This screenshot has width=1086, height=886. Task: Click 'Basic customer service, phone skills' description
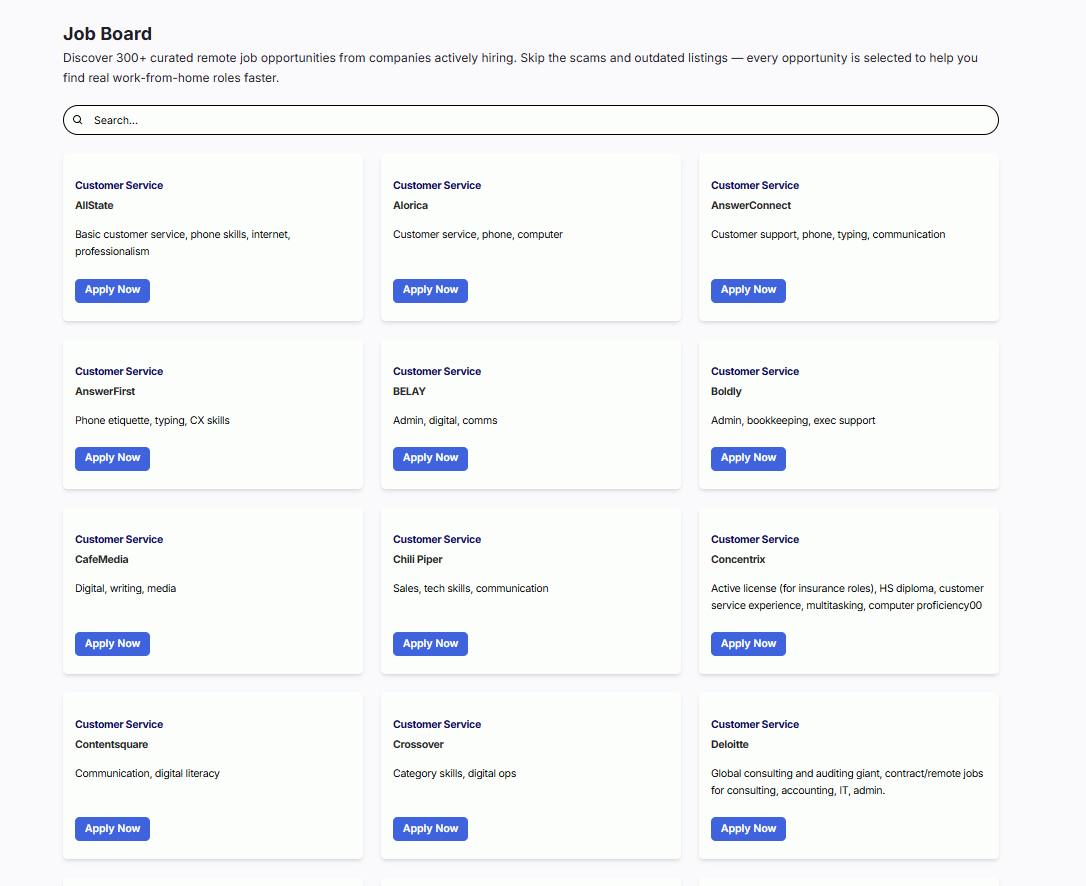coord(183,243)
